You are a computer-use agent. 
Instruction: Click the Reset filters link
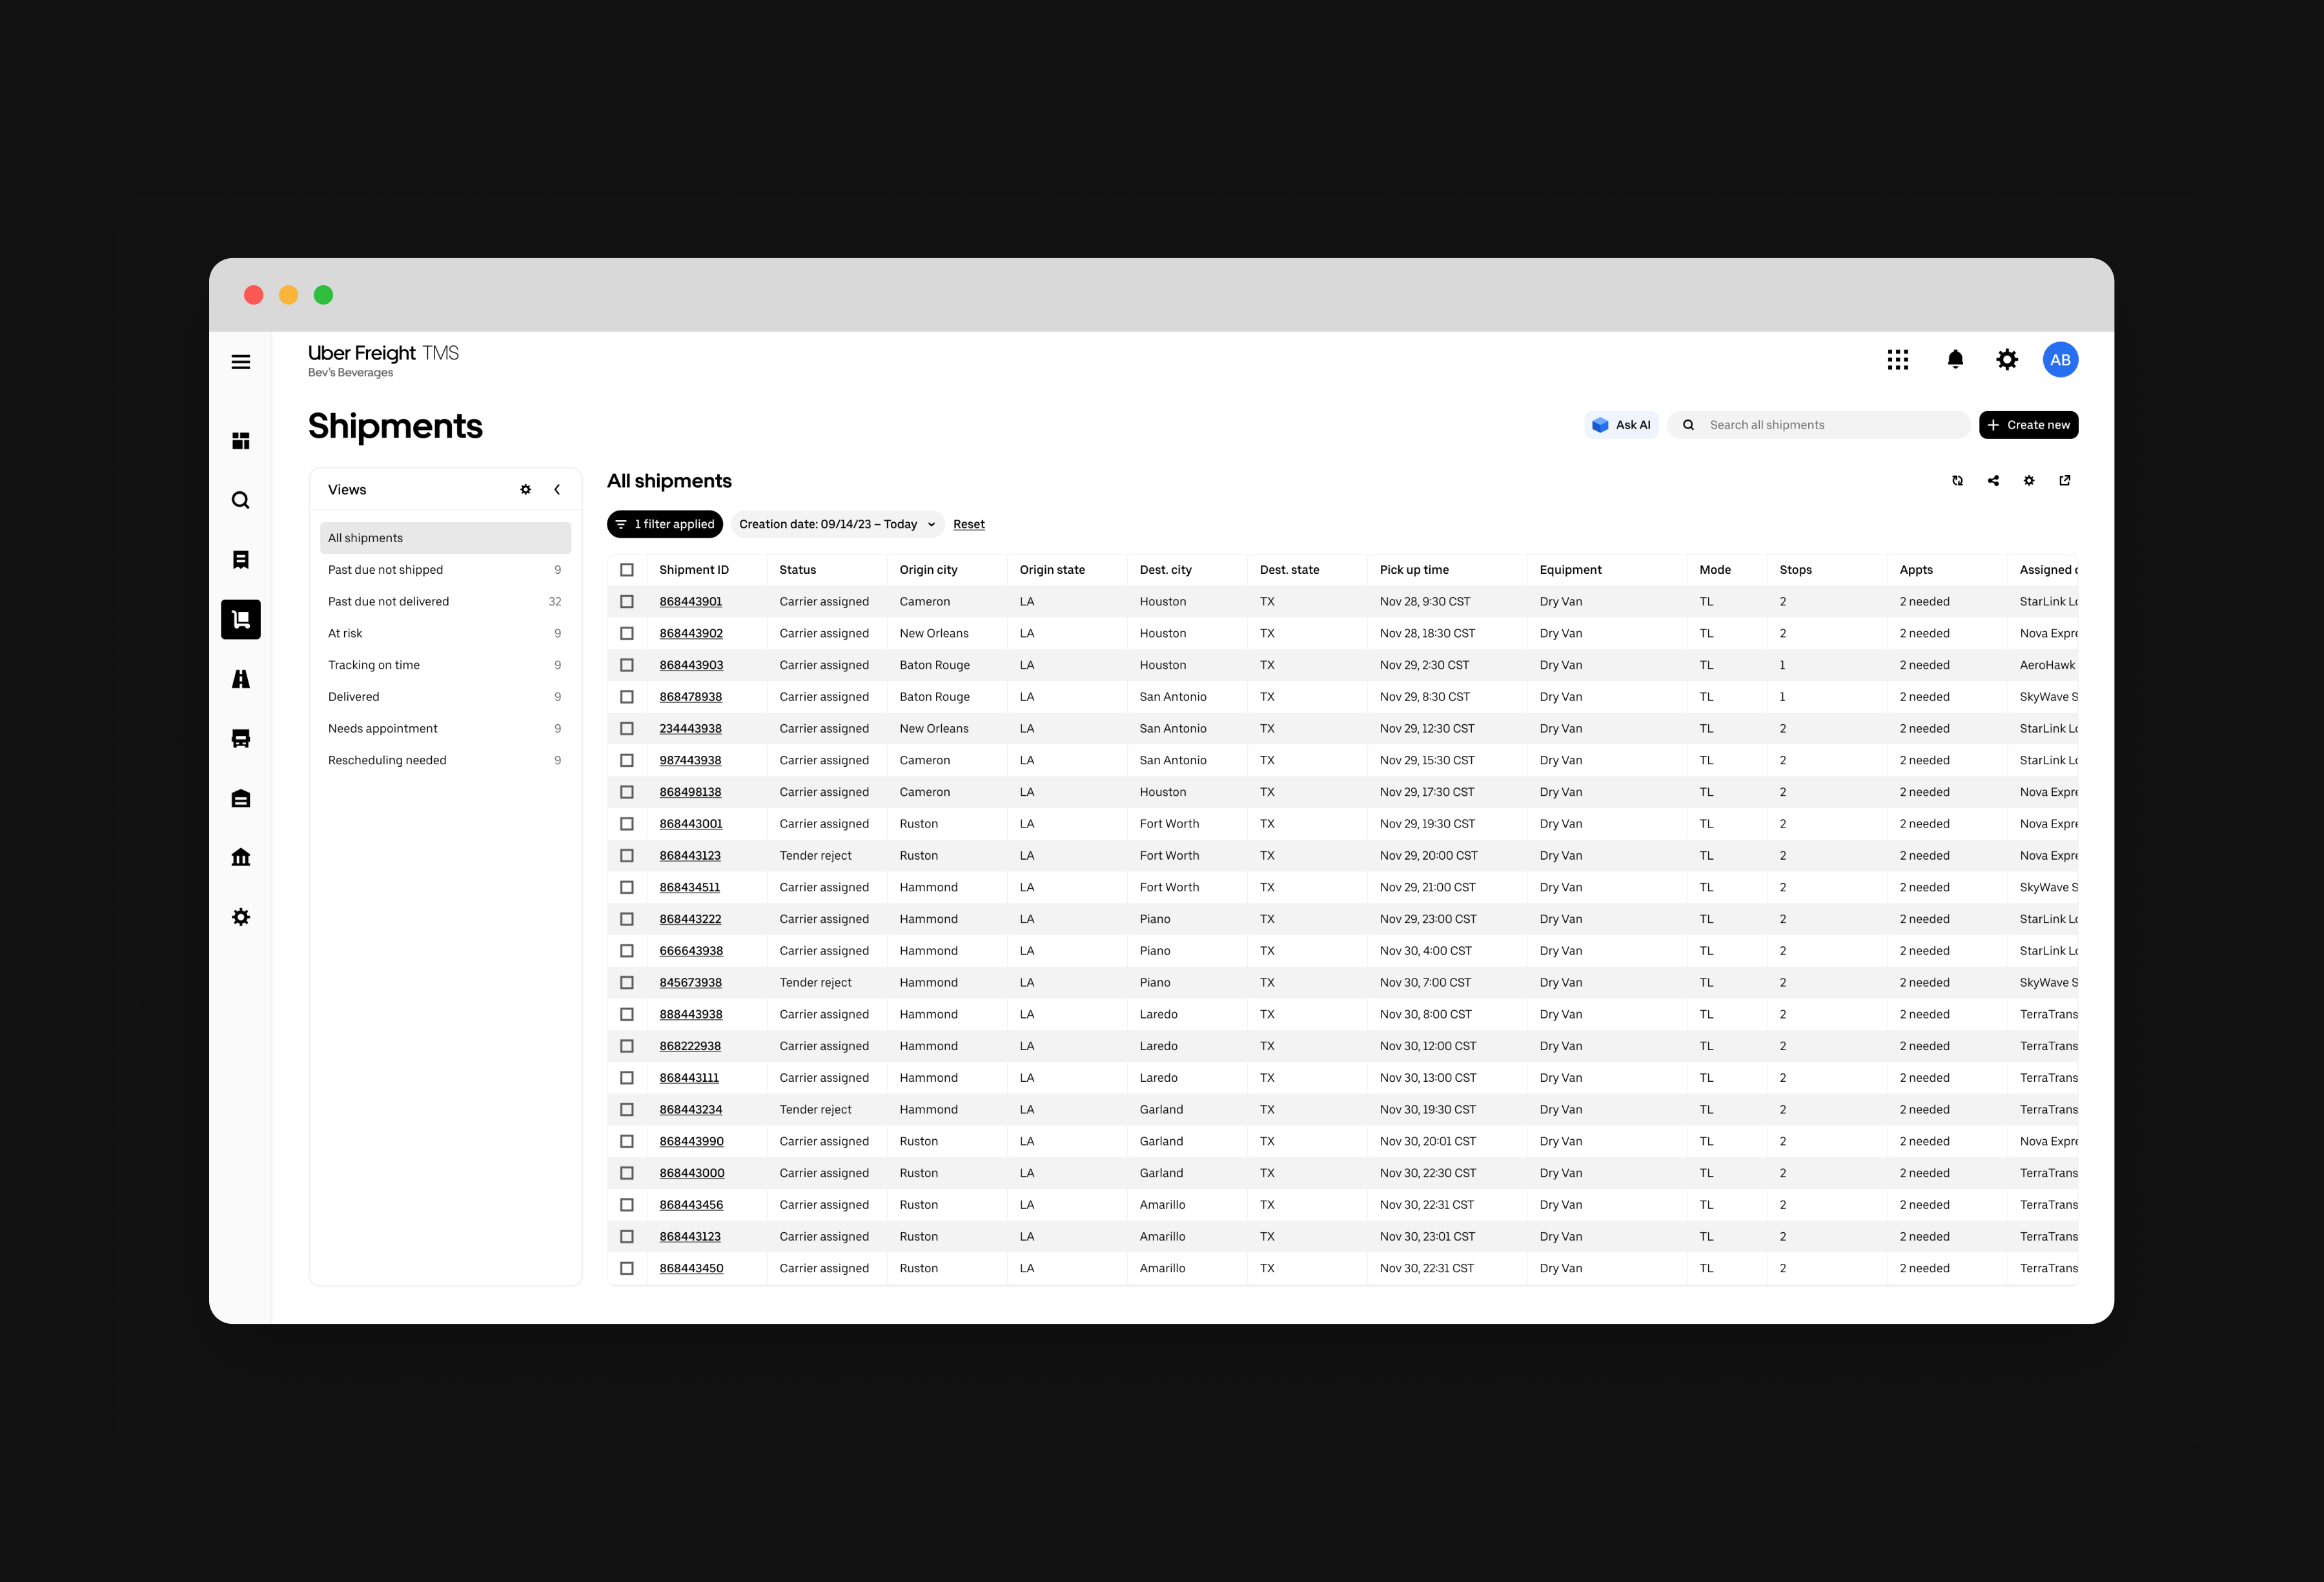tap(968, 524)
